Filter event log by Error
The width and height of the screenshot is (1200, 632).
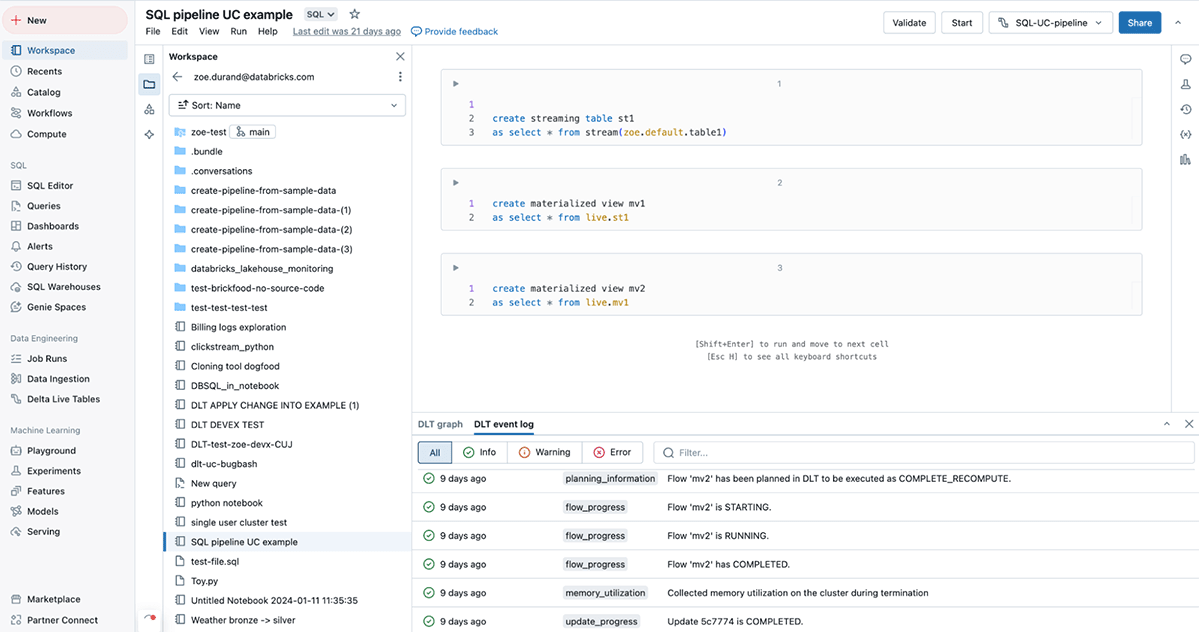point(612,452)
